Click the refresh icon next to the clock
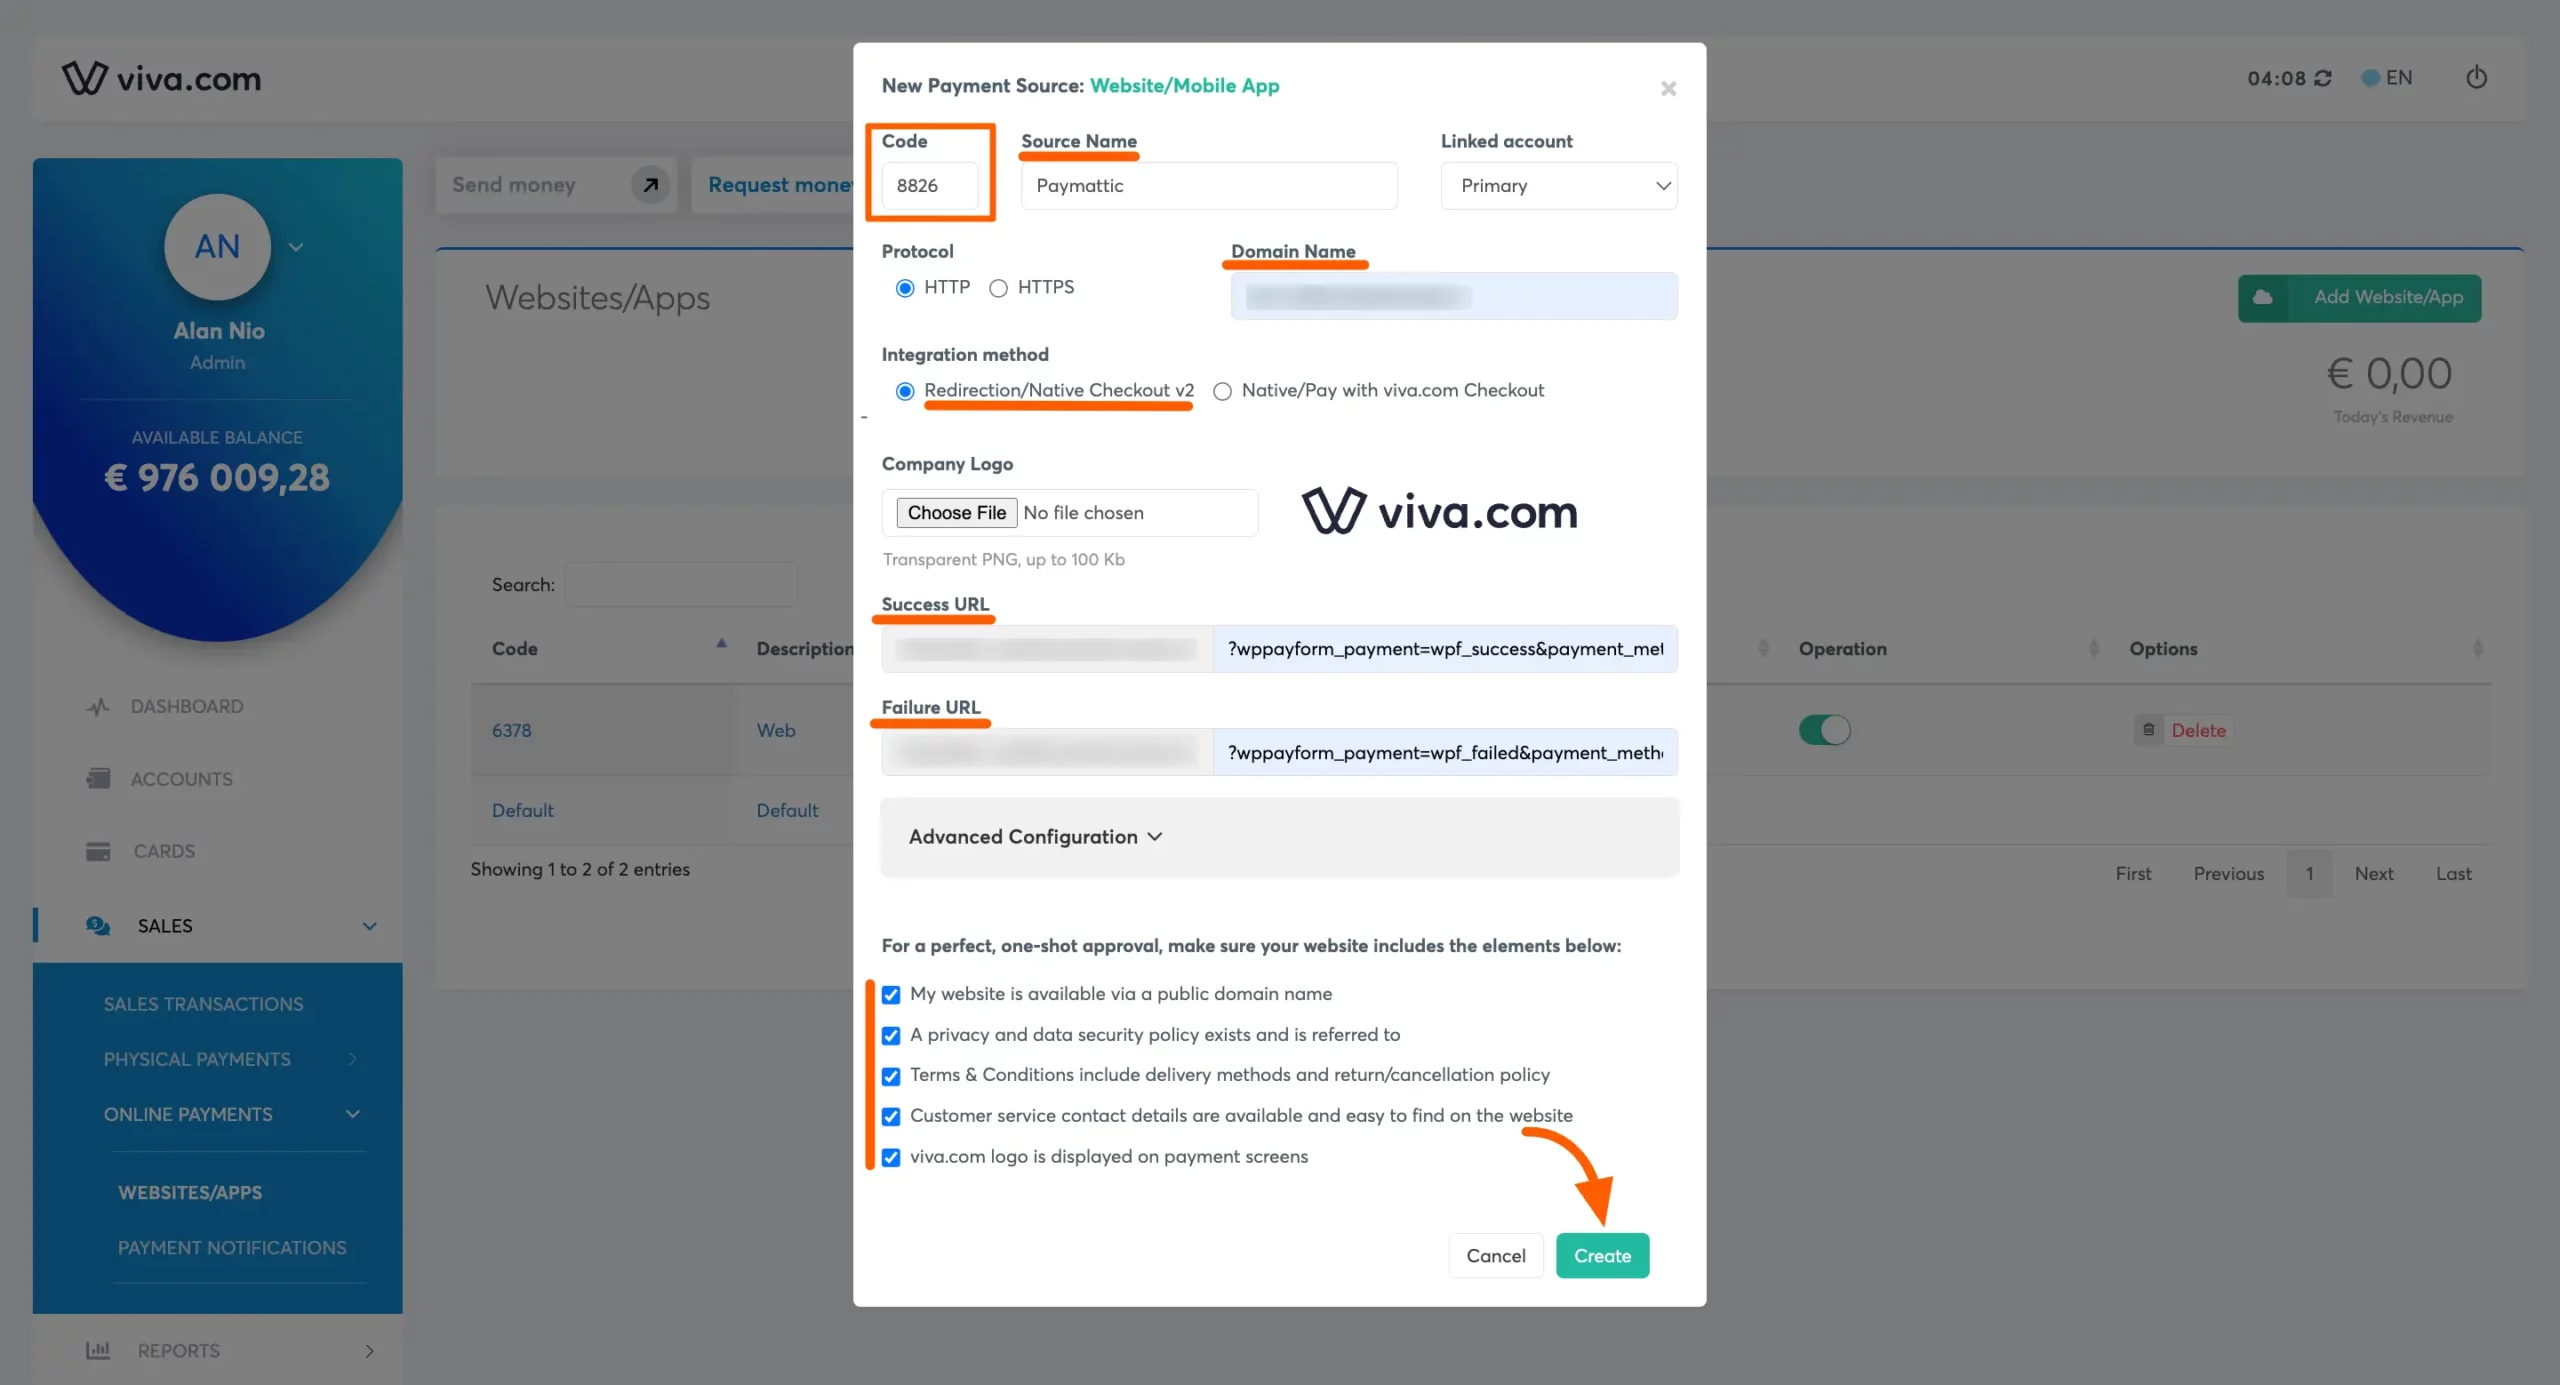The height and width of the screenshot is (1385, 2560). pyautogui.click(x=2325, y=77)
